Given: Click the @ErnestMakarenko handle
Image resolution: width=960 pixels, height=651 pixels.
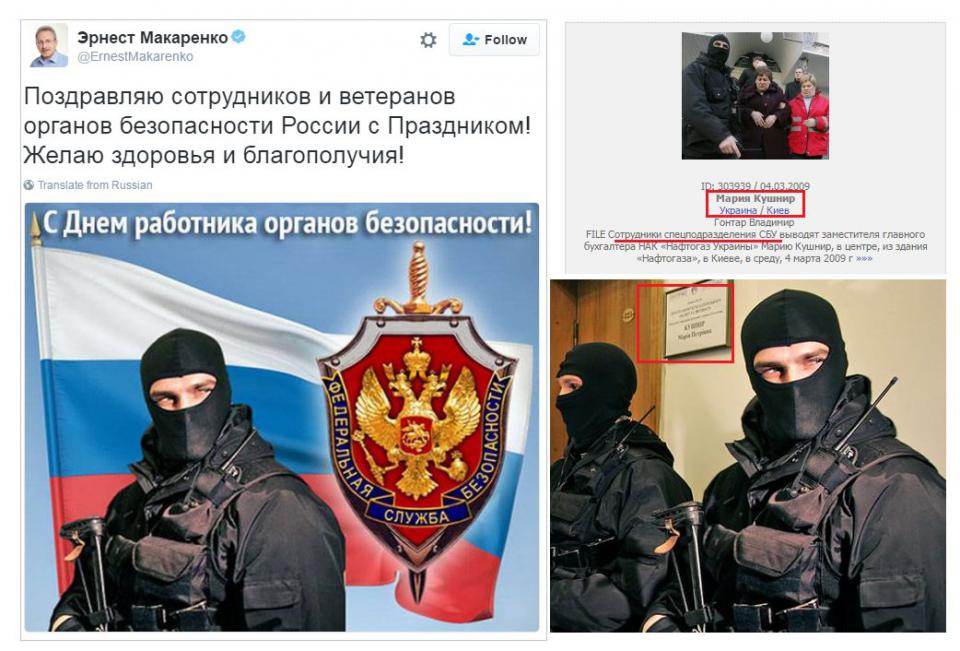Looking at the screenshot, I should pos(135,56).
